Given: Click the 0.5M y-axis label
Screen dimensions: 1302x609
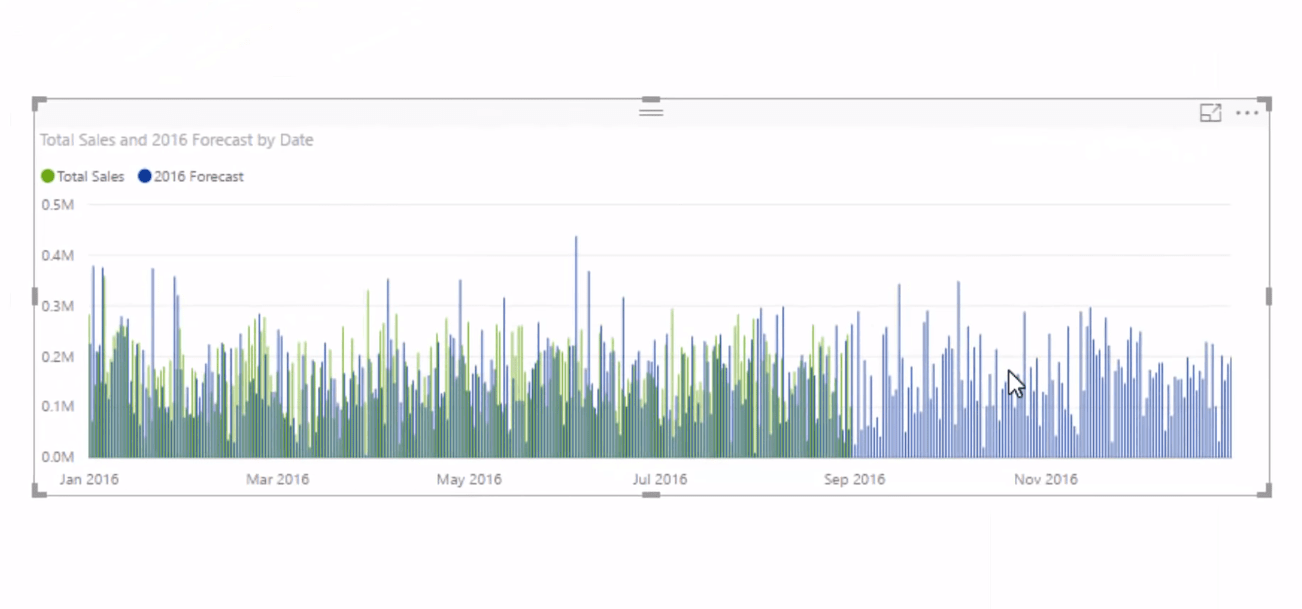Looking at the screenshot, I should [x=57, y=204].
